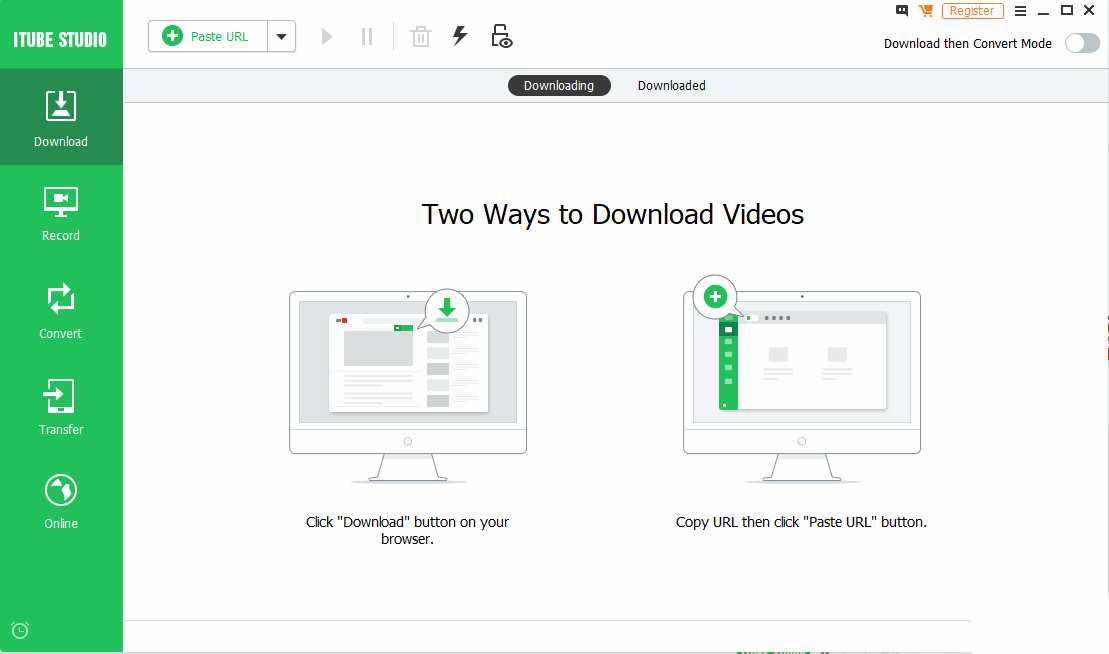
Task: Click "Two Ways to Download Videos" heading
Action: [612, 214]
